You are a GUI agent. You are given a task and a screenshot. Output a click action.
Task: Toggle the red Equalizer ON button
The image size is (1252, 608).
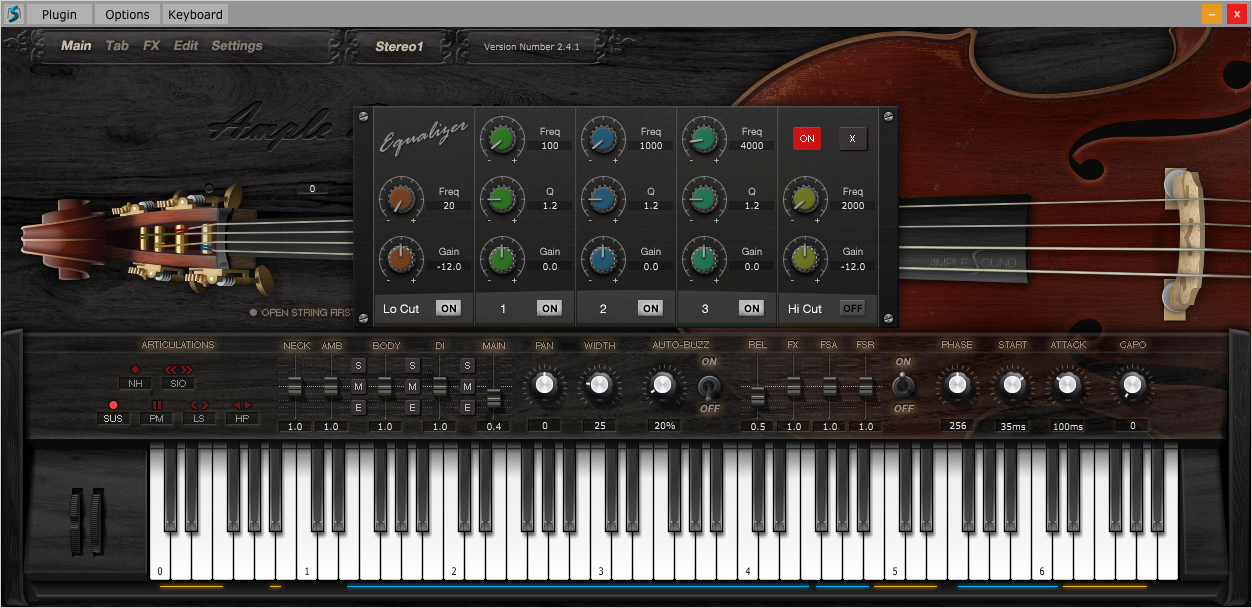(x=807, y=139)
